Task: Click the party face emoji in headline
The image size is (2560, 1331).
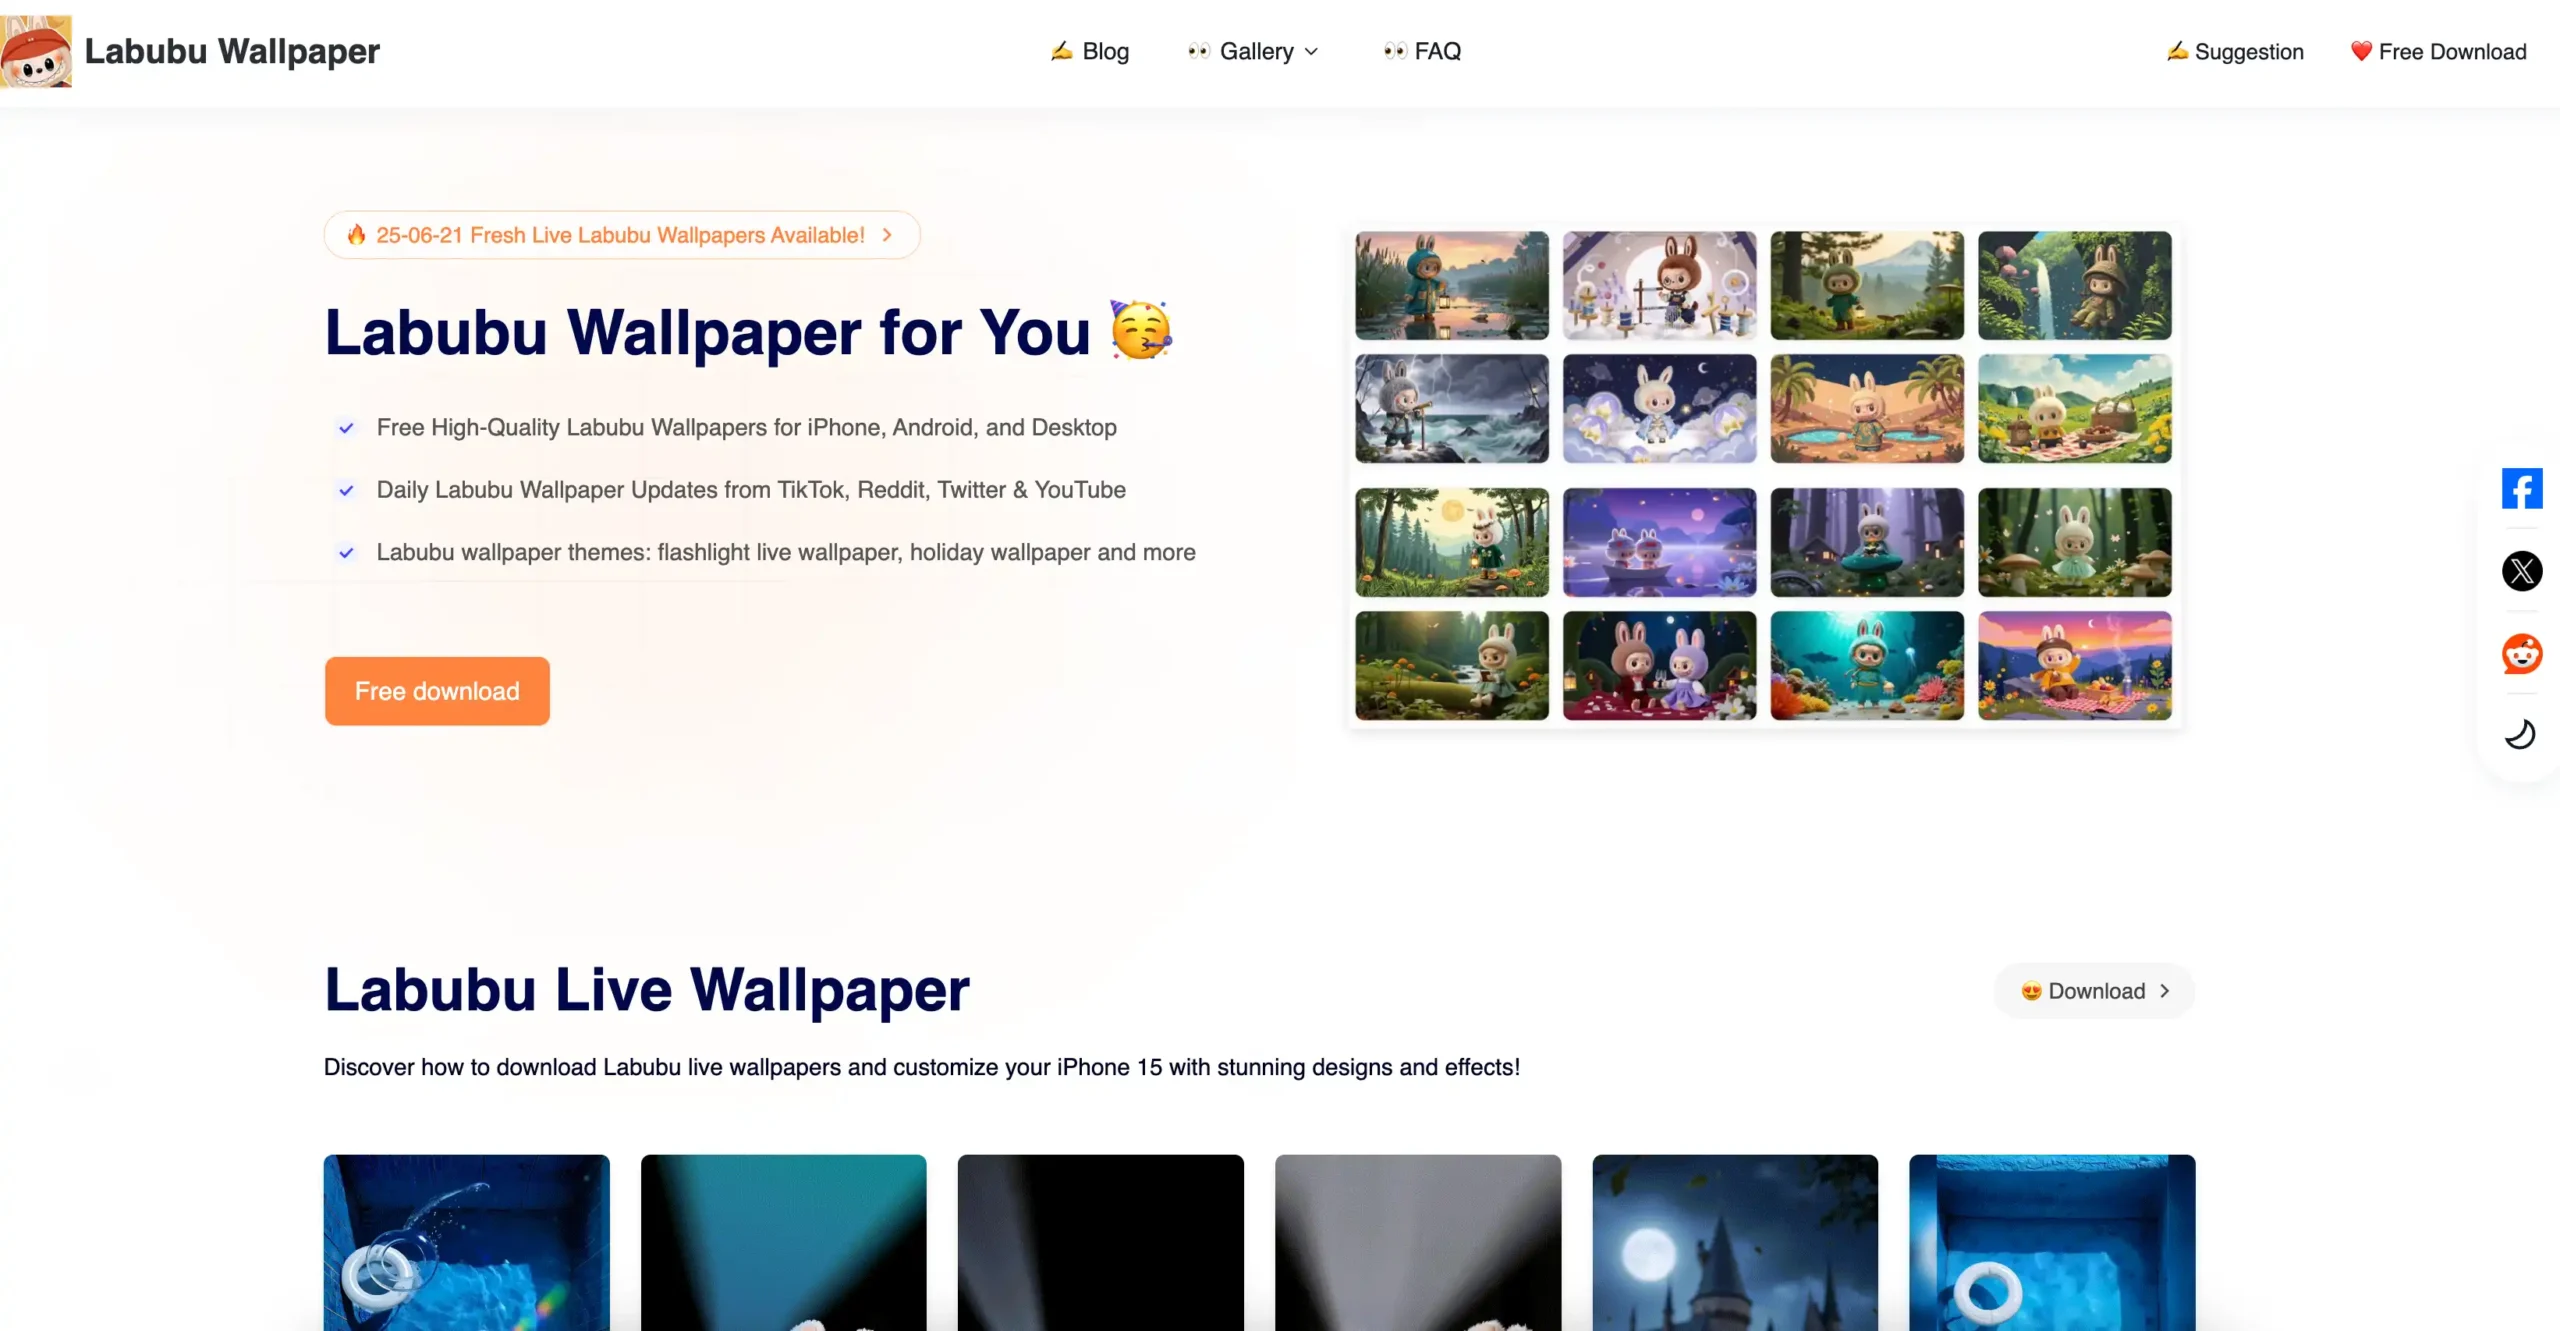Action: coord(1141,330)
